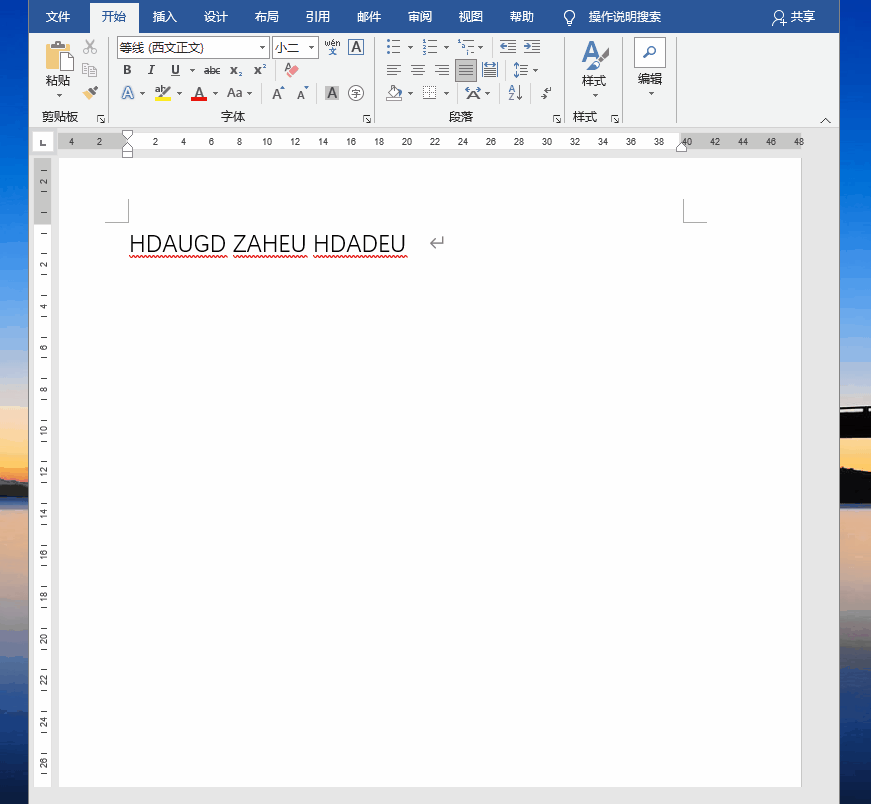The image size is (871, 804).
Task: Open the font name dropdown 等线
Action: 263,48
